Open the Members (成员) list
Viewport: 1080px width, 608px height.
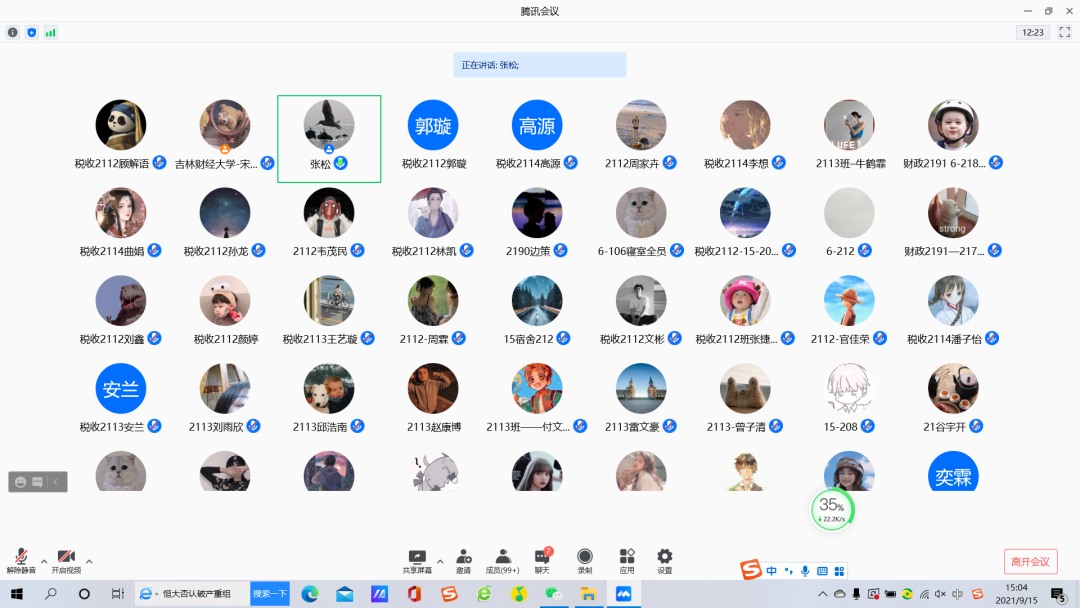502,560
